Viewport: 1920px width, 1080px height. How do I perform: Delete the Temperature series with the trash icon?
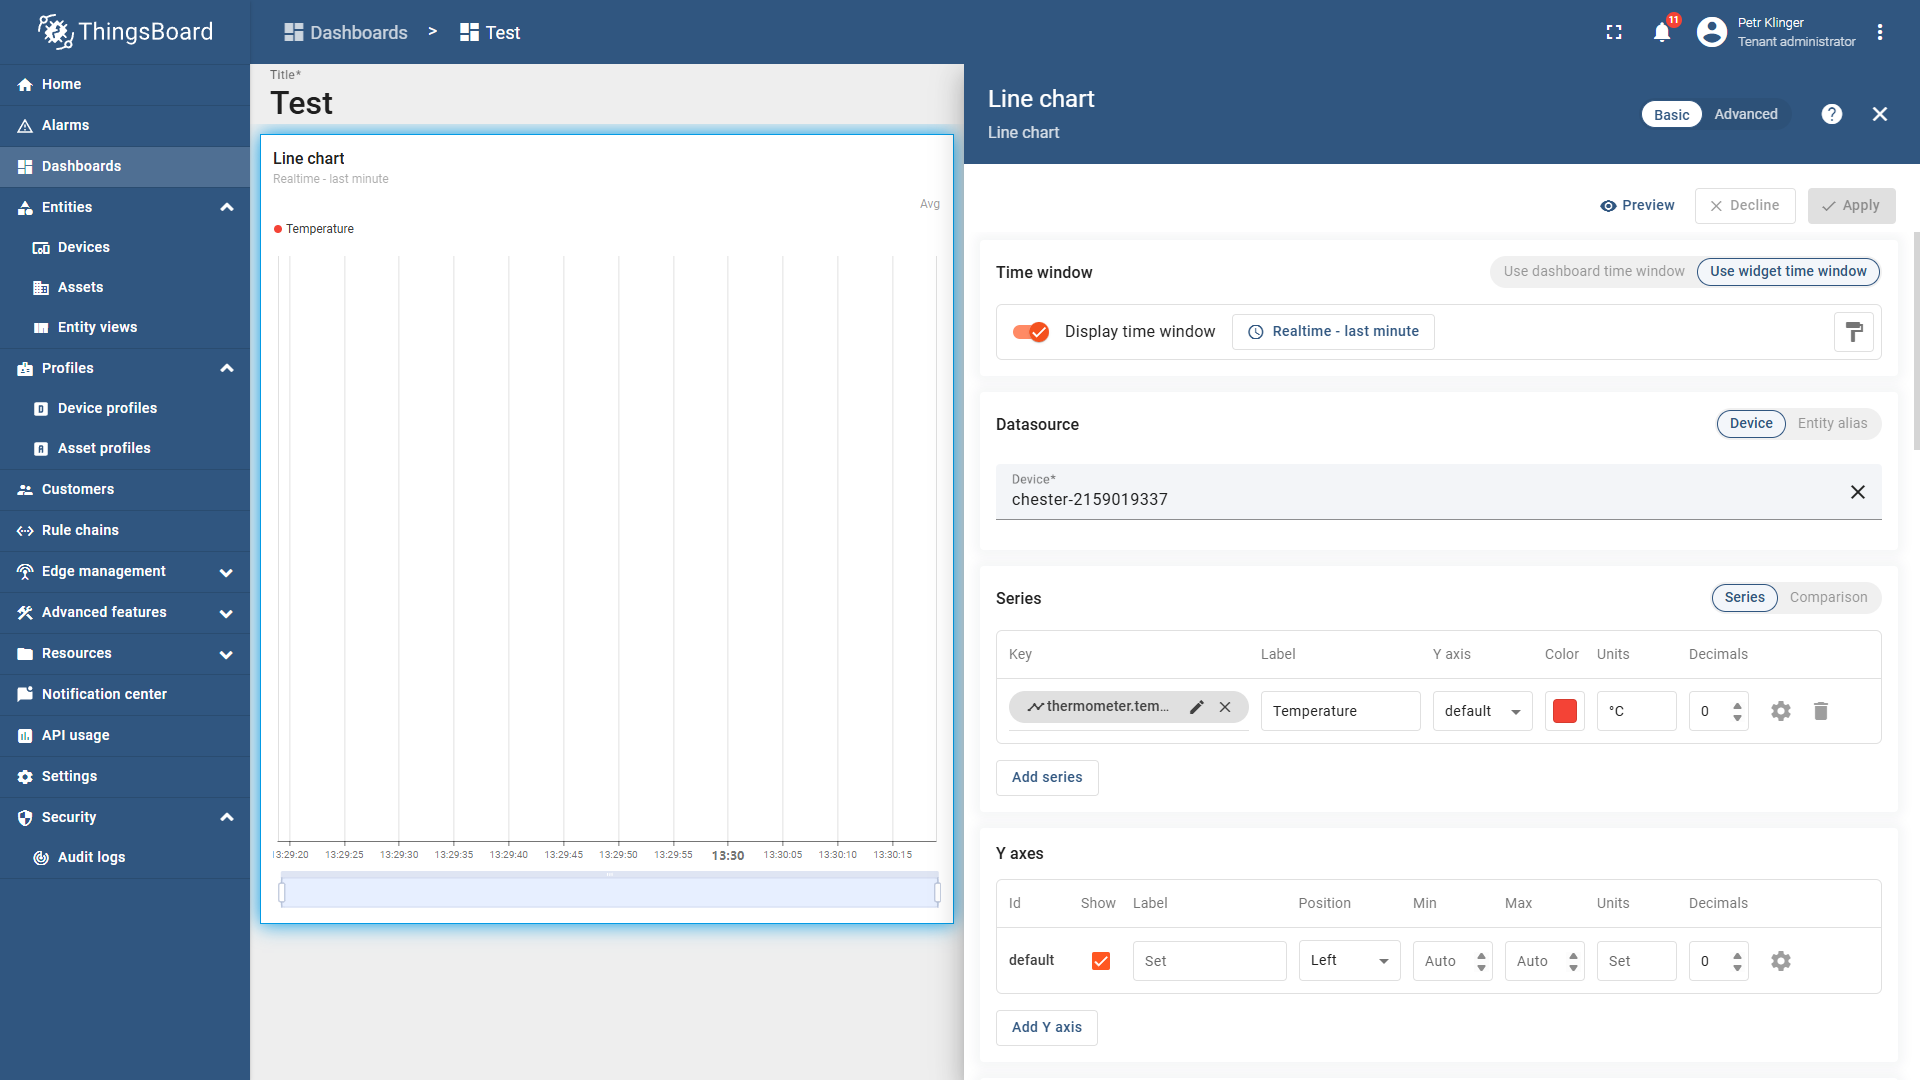tap(1821, 711)
